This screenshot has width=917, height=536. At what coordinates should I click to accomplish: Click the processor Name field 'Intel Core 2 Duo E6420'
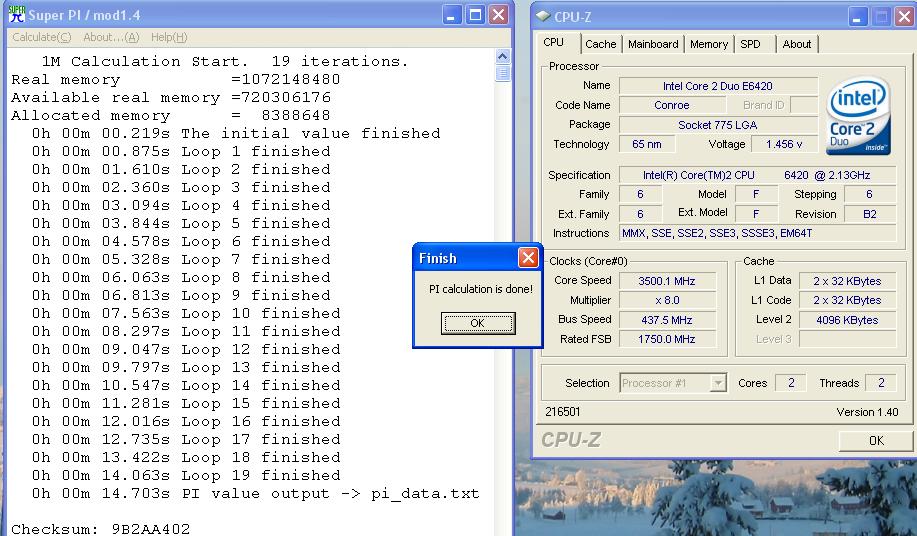pos(718,86)
